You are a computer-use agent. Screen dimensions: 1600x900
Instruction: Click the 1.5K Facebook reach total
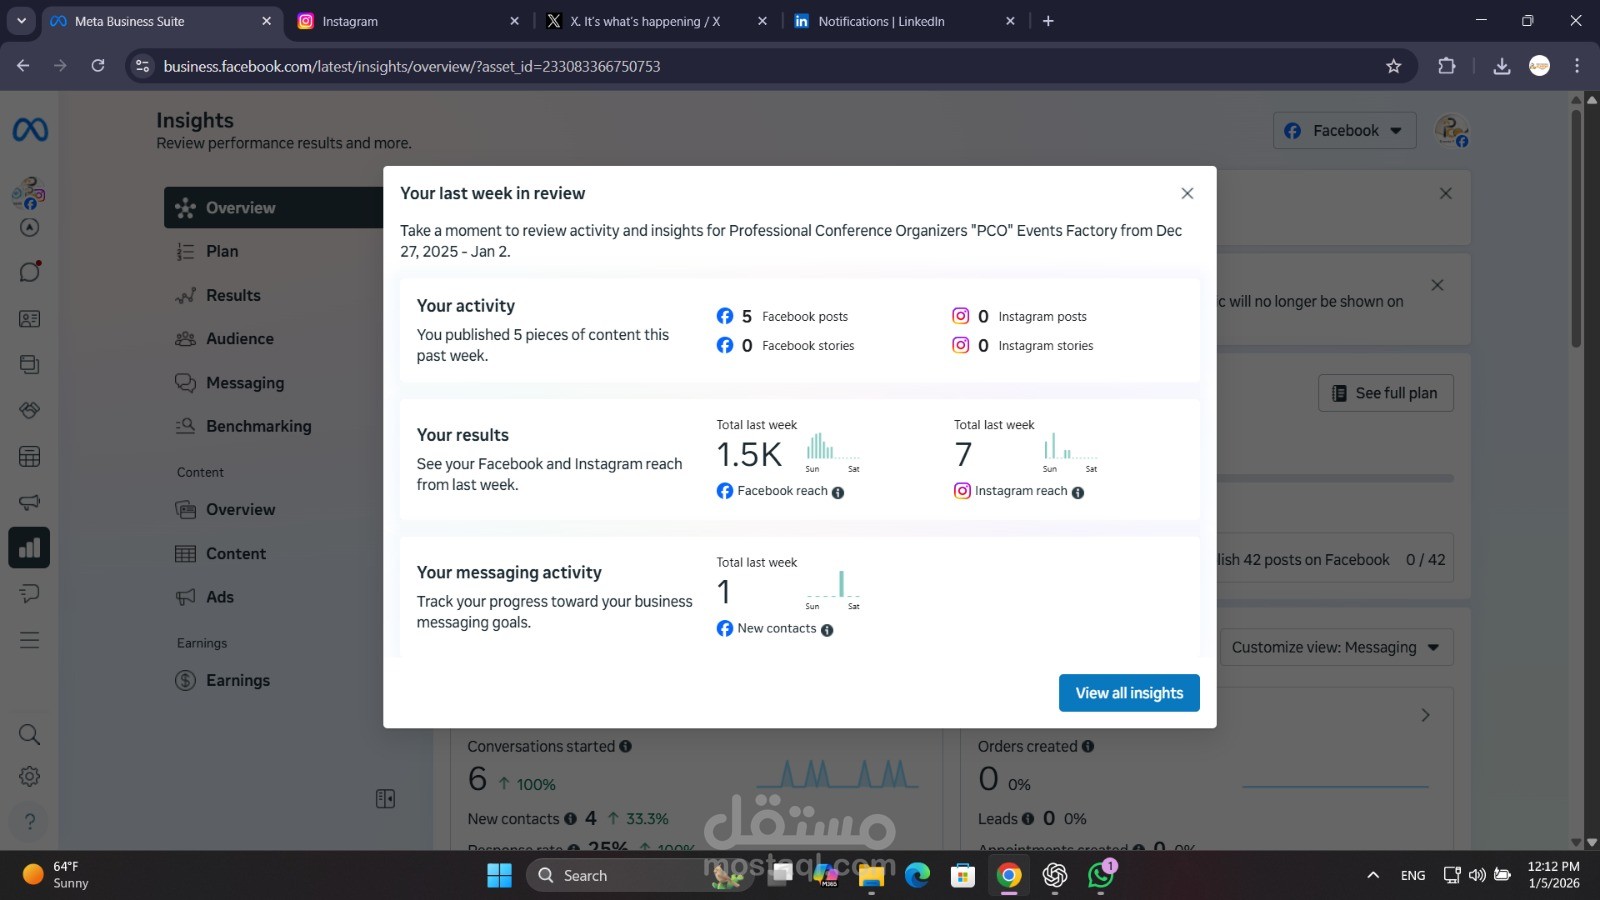click(x=749, y=455)
